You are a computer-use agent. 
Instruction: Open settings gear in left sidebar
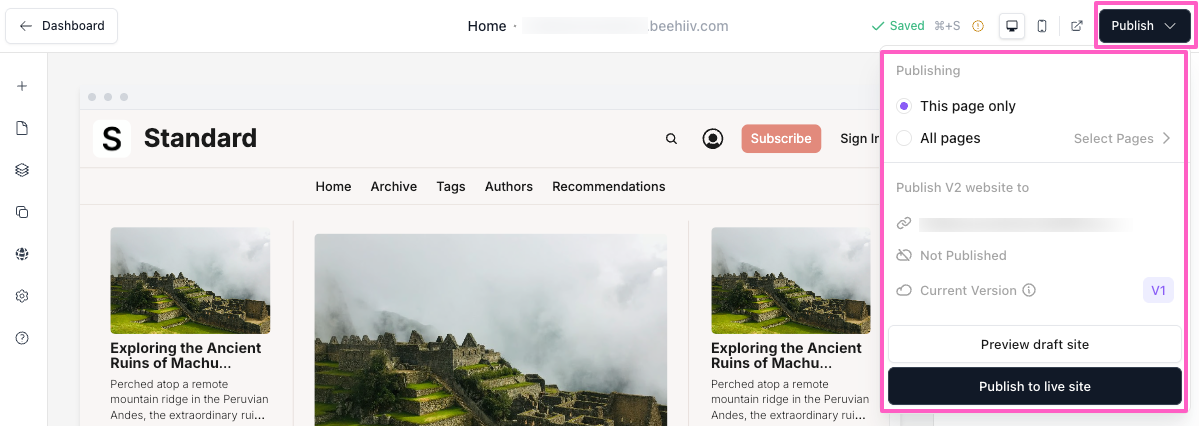22,296
